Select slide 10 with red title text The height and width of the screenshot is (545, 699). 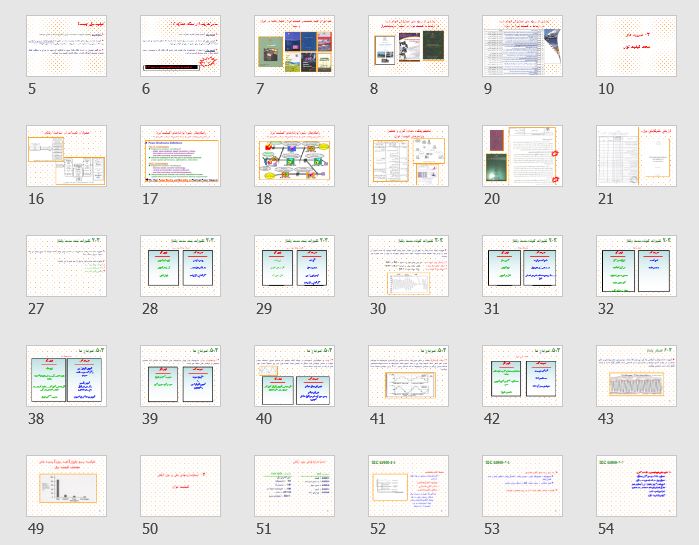click(x=636, y=46)
